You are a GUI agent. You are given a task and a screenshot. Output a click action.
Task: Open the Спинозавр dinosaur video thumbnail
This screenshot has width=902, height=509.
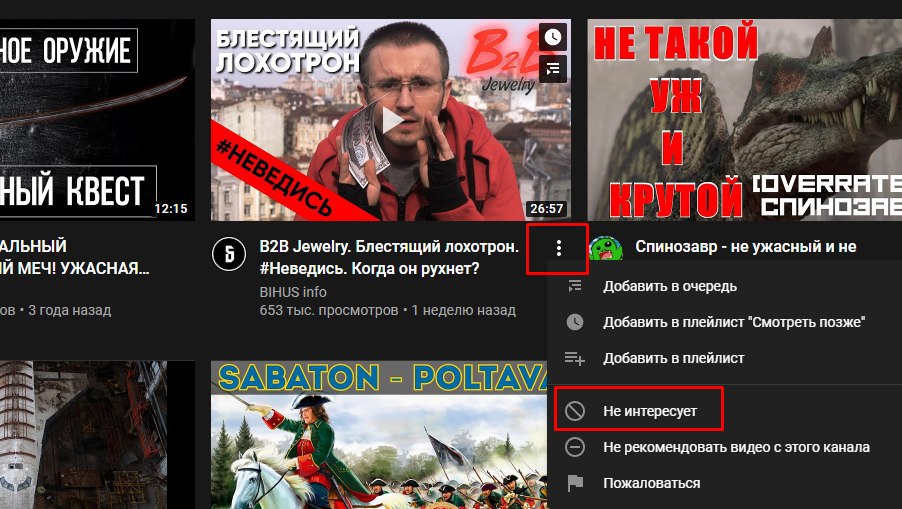[x=744, y=120]
